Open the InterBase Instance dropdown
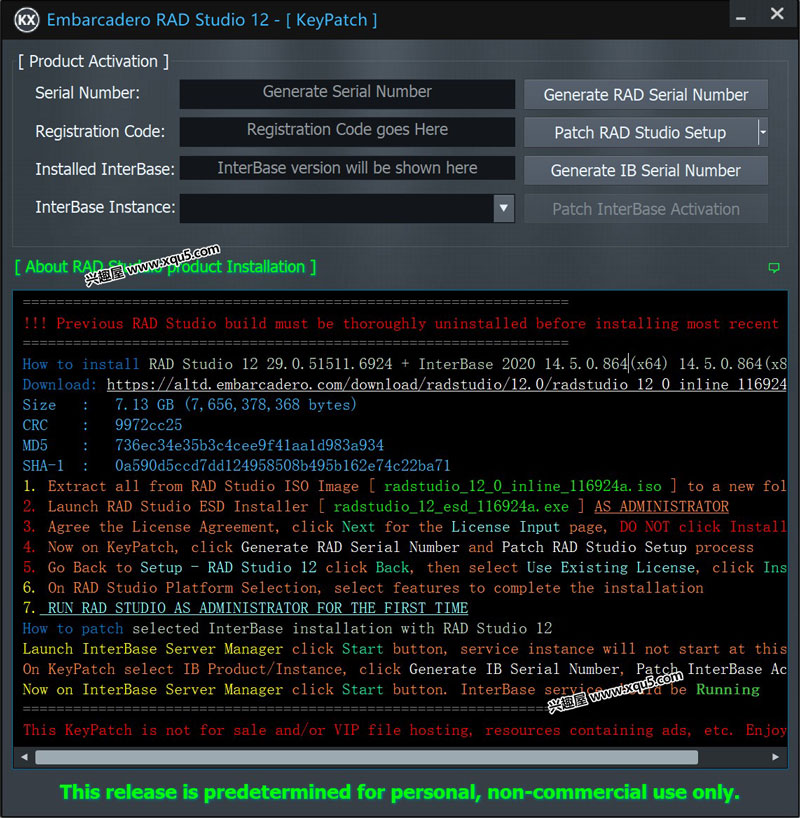Screen dimensions: 800x818 [504, 208]
